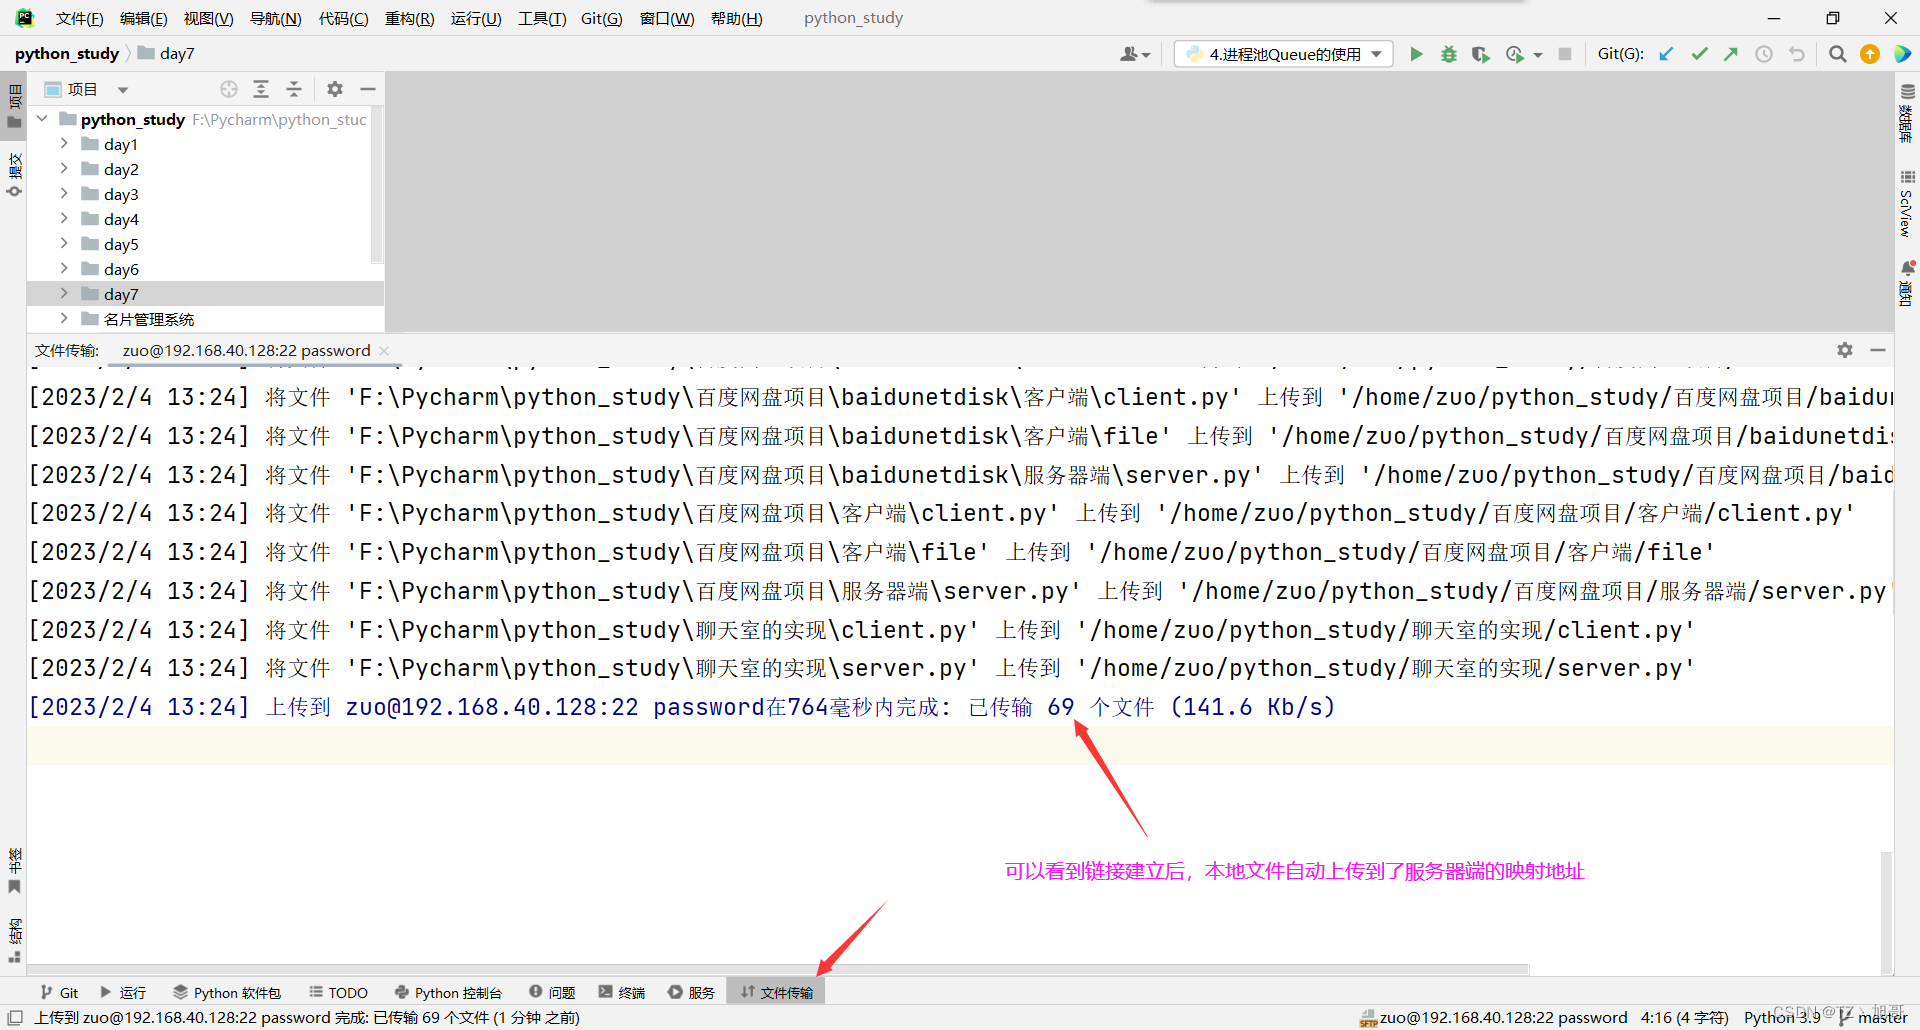Open the user account icon dropdown
Viewport: 1920px width, 1030px height.
click(x=1134, y=54)
